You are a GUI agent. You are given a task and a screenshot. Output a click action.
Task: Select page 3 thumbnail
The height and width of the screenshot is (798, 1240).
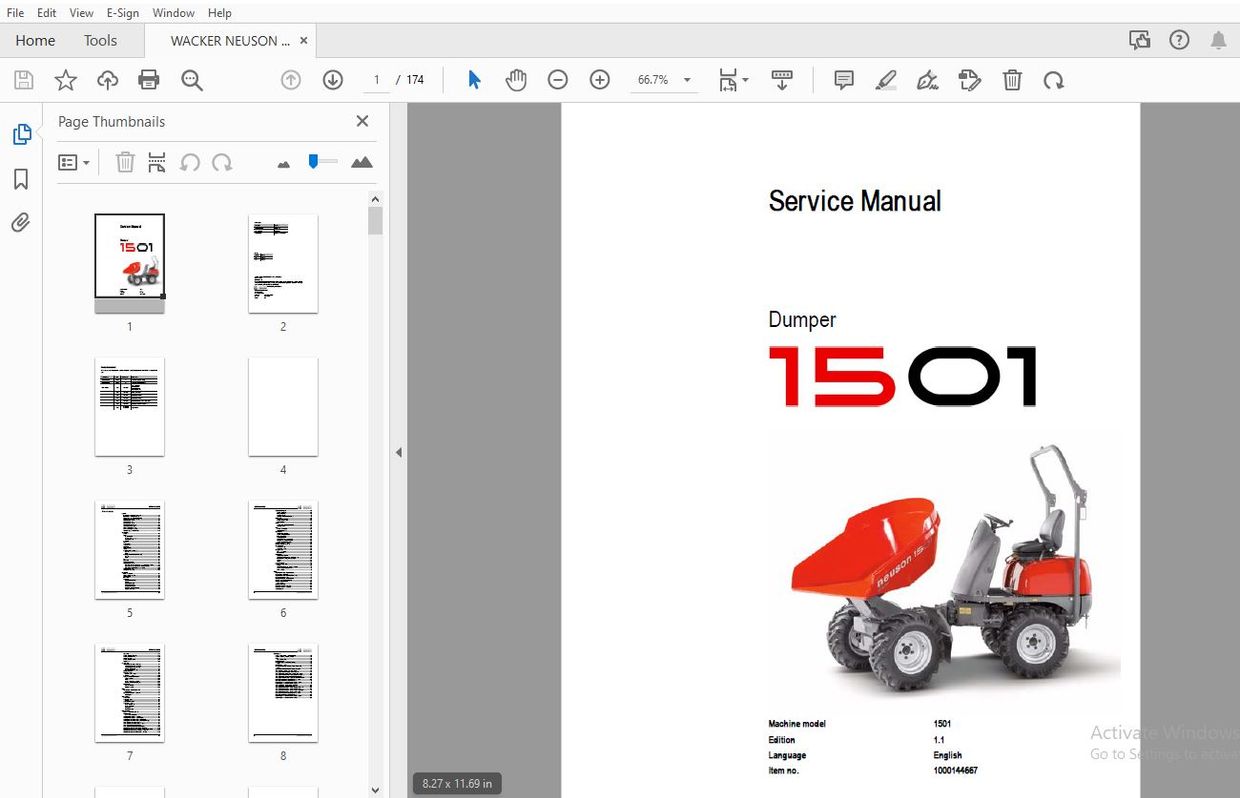click(129, 406)
